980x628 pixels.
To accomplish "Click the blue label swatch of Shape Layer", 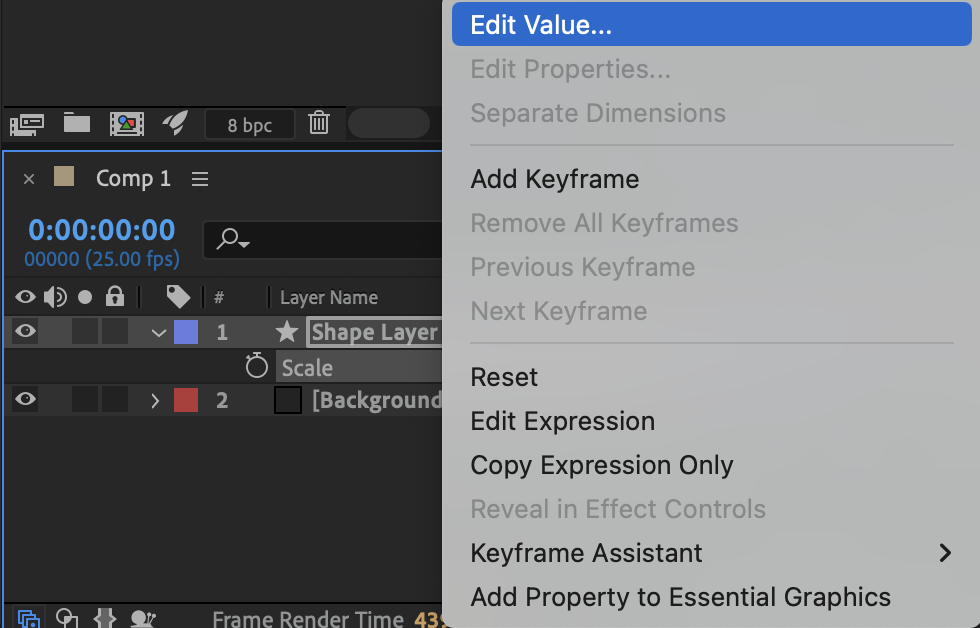I will pos(186,332).
